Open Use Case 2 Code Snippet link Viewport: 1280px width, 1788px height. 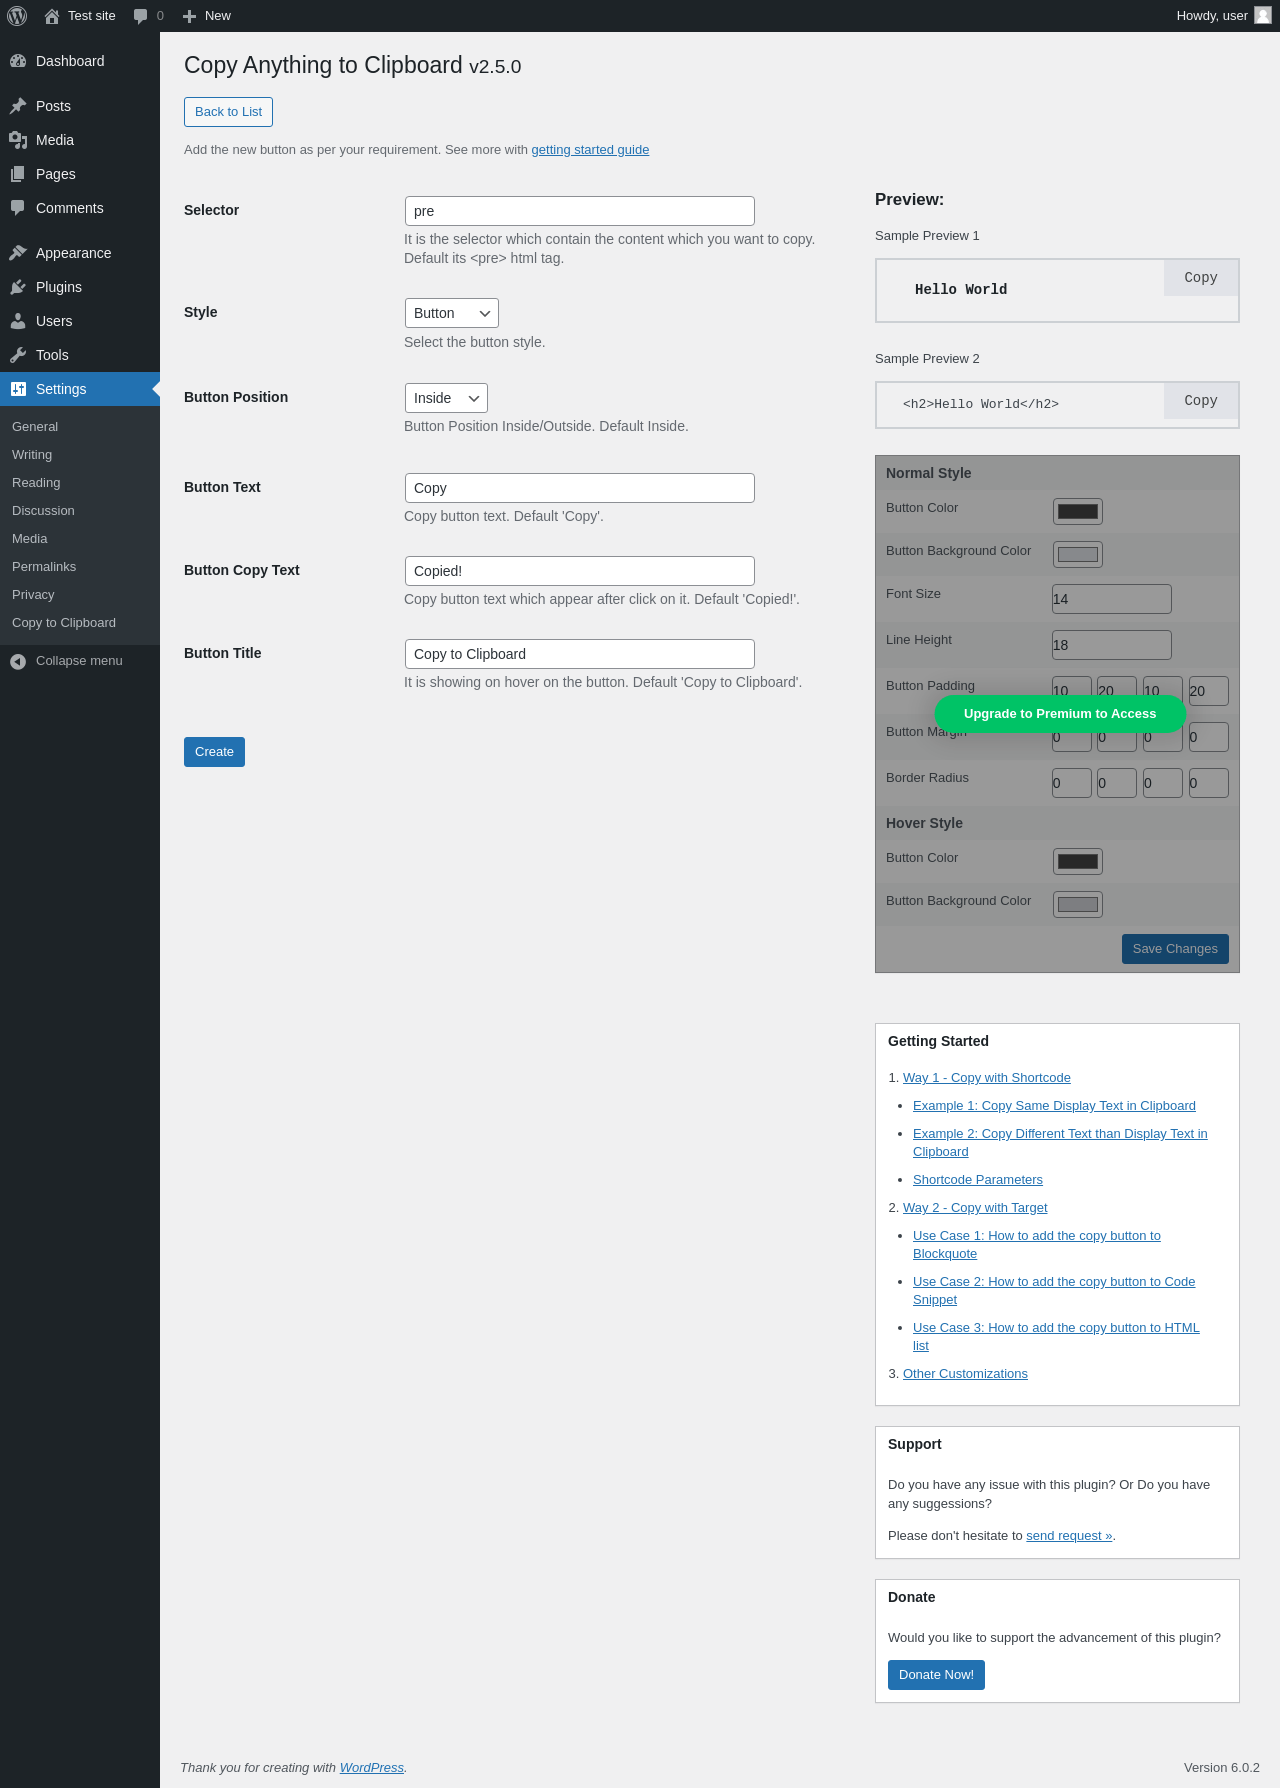1054,1282
